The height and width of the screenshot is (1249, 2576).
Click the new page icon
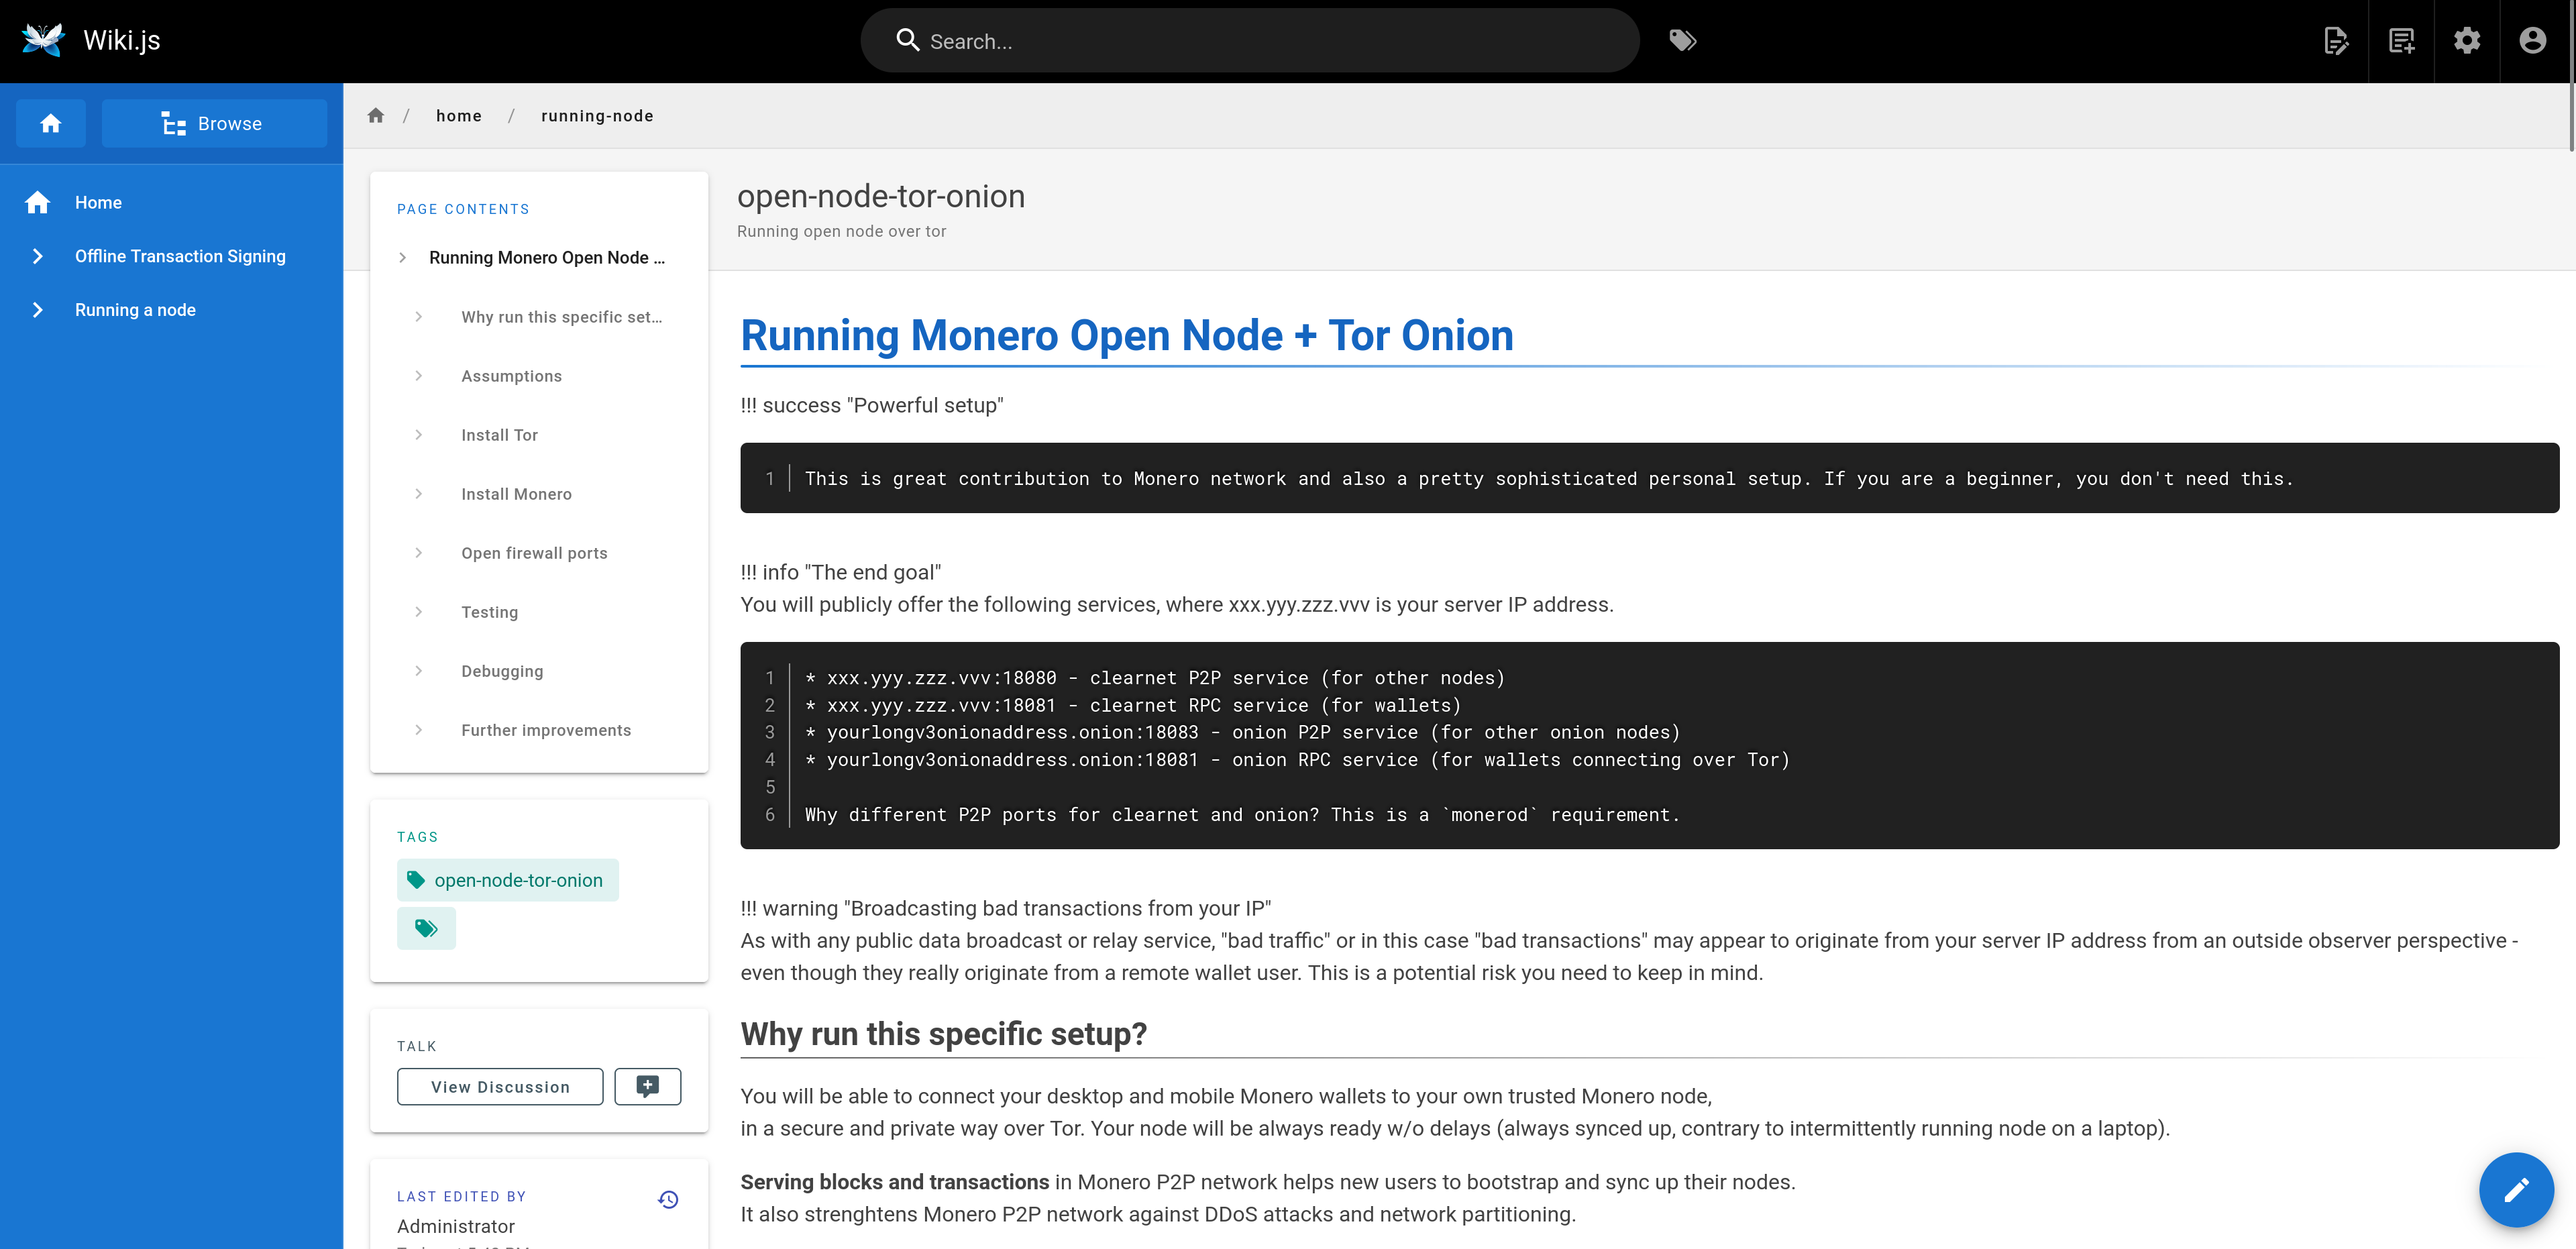coord(2401,41)
